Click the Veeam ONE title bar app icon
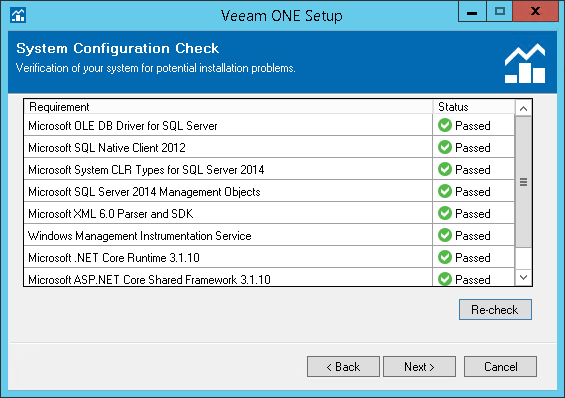 [x=18, y=15]
